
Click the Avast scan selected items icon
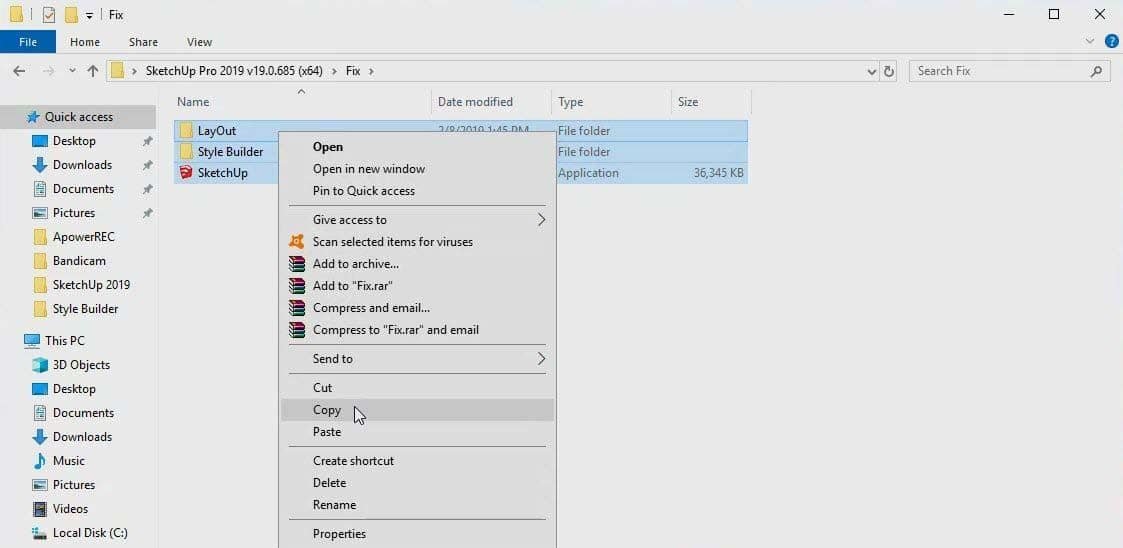(296, 242)
